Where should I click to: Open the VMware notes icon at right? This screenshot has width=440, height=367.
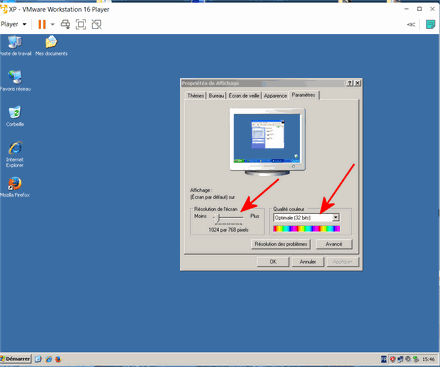tap(430, 24)
